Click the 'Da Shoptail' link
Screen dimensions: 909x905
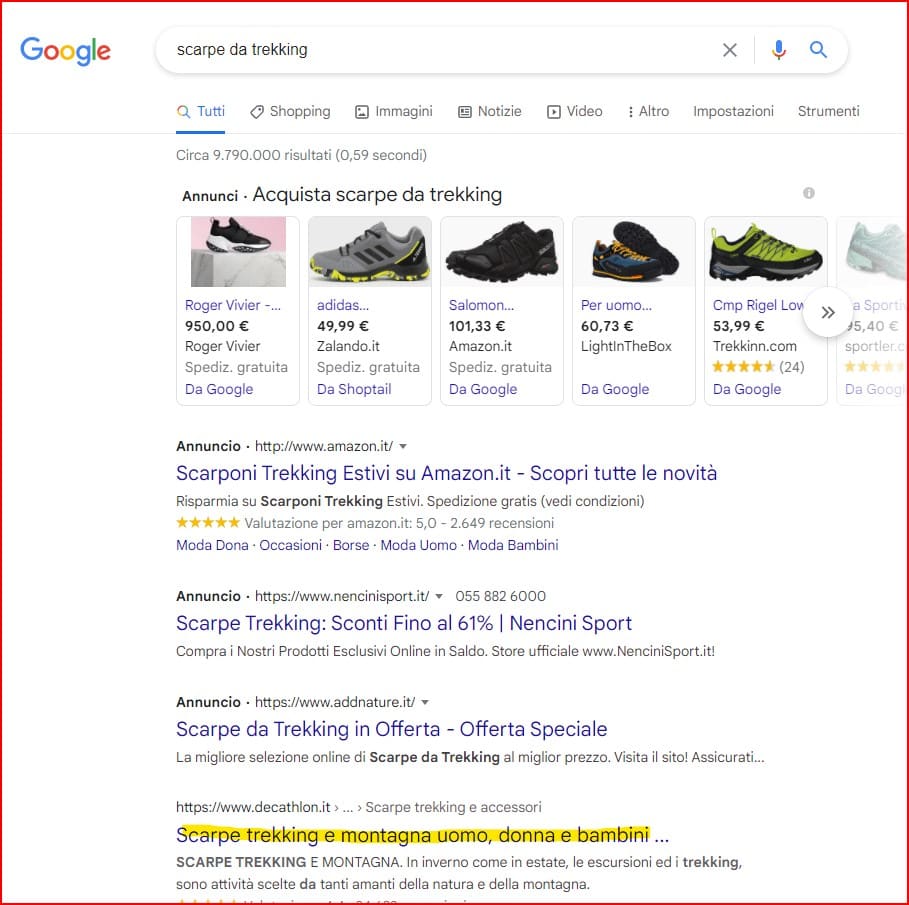click(x=354, y=389)
